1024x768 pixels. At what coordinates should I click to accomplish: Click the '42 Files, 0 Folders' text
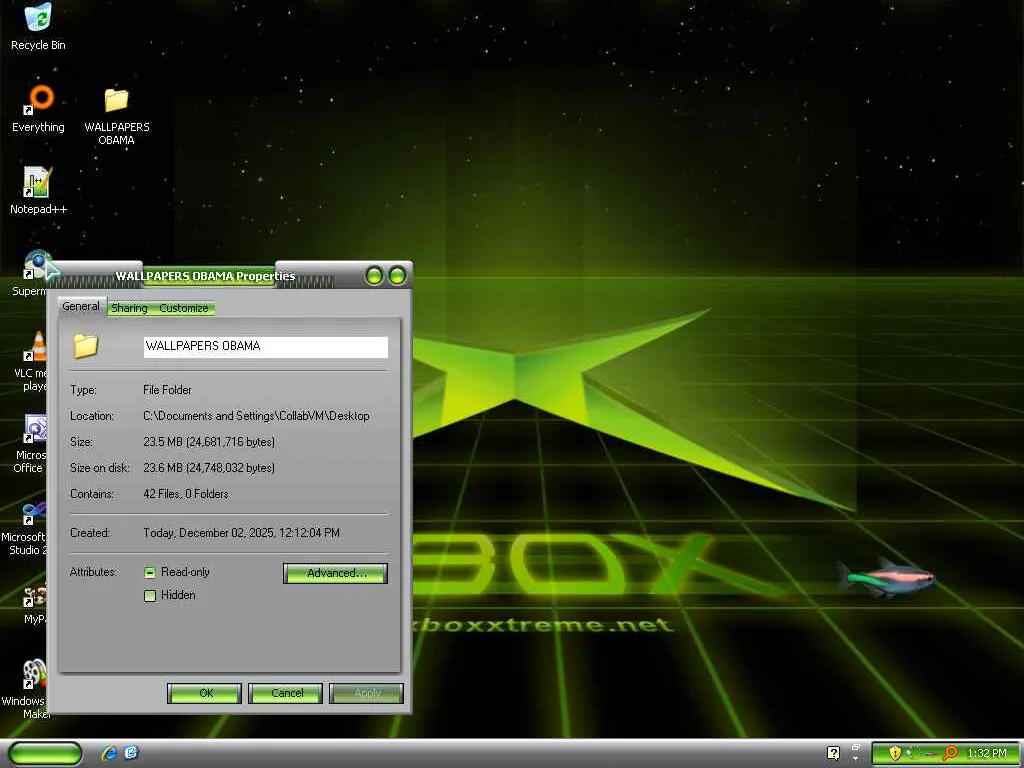point(186,494)
